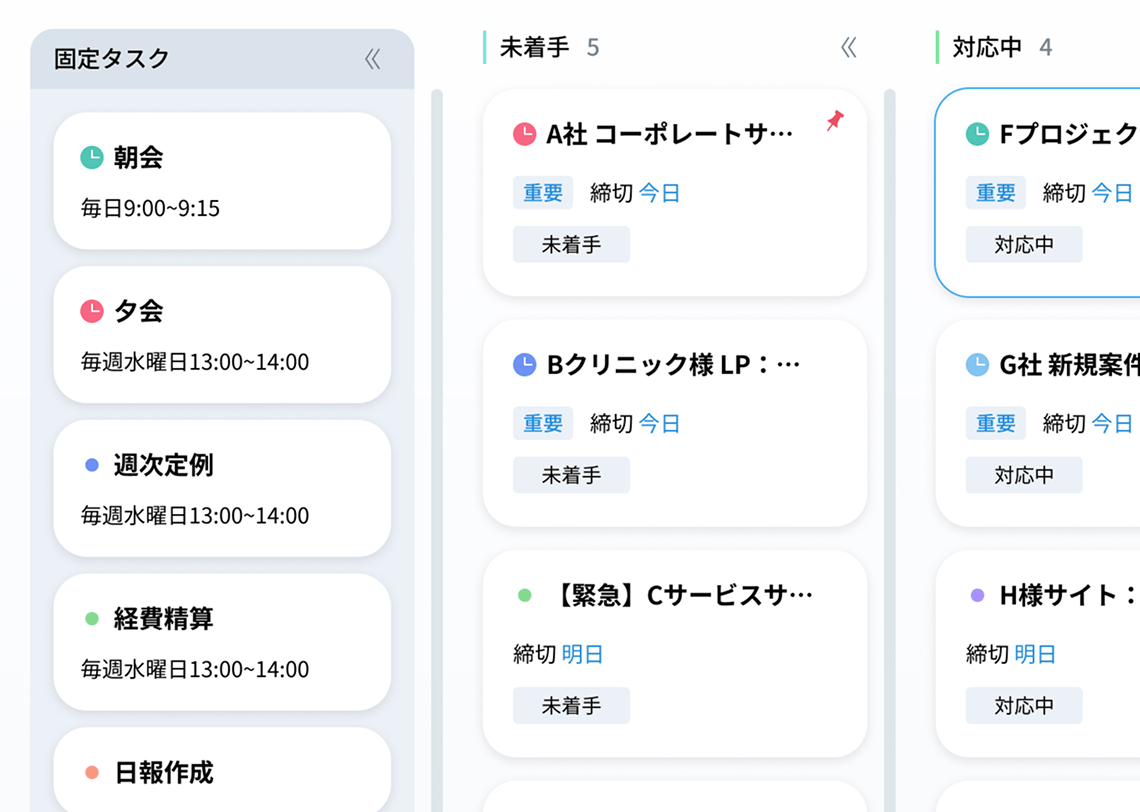This screenshot has height=812, width=1140.
Task: Toggle the 重要 tag on G社 新規案件 card
Action: point(996,423)
